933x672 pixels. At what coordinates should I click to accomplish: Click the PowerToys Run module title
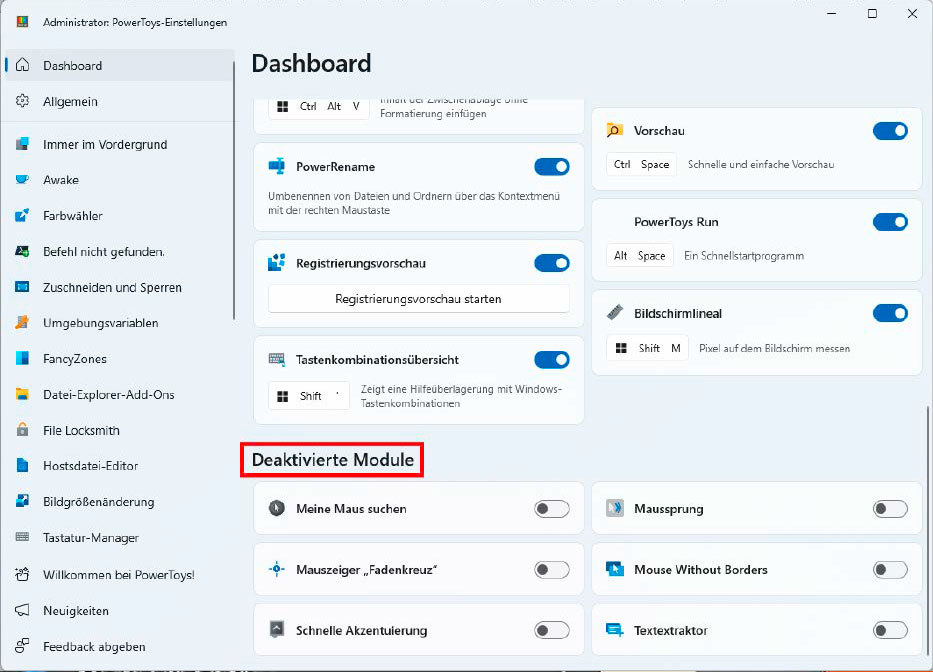(676, 222)
